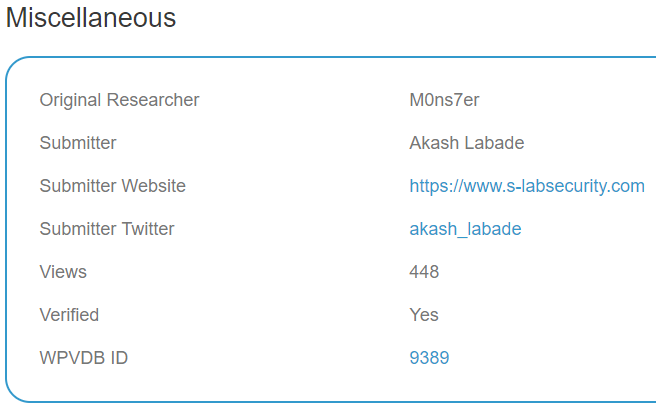Select the M0ns7er researcher name
Screen dimensions: 656x411
pyautogui.click(x=444, y=100)
